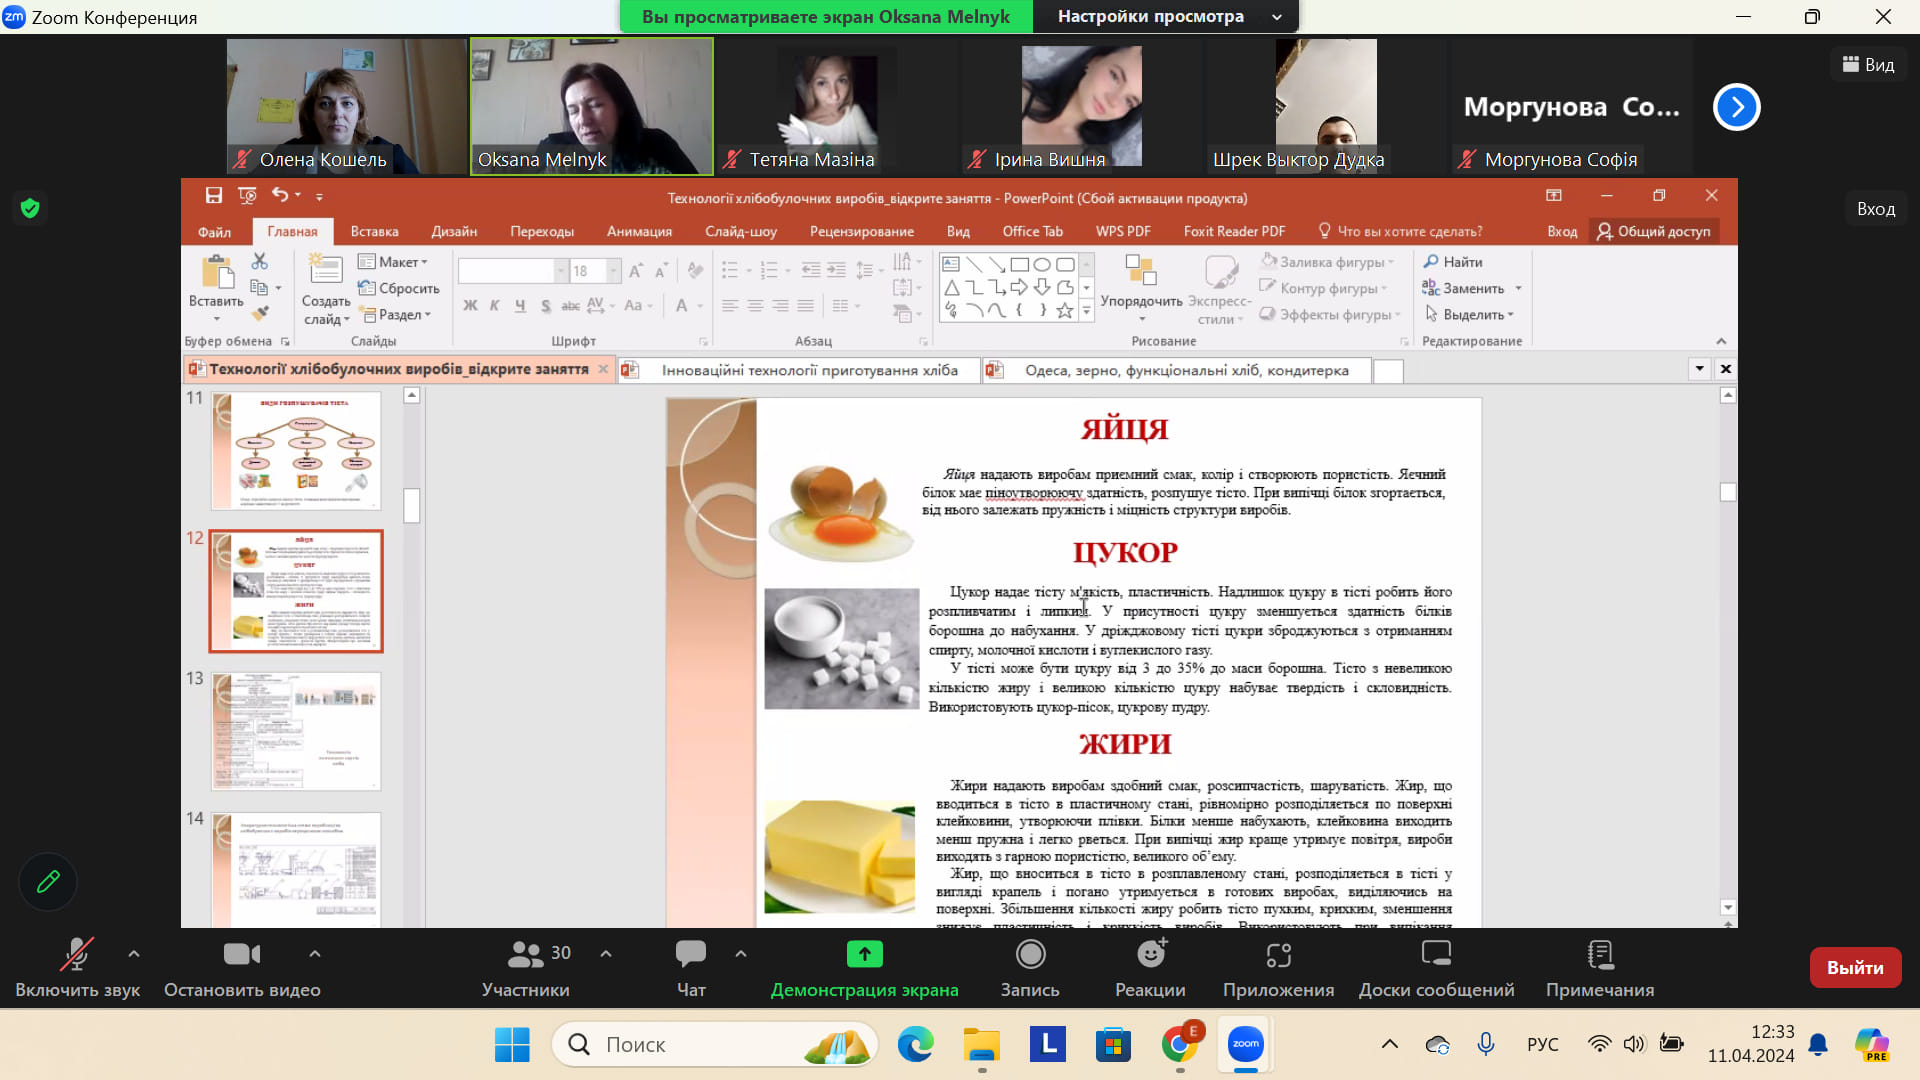Stop the camera with the Остановить видео button
The height and width of the screenshot is (1080, 1920).
pos(242,955)
